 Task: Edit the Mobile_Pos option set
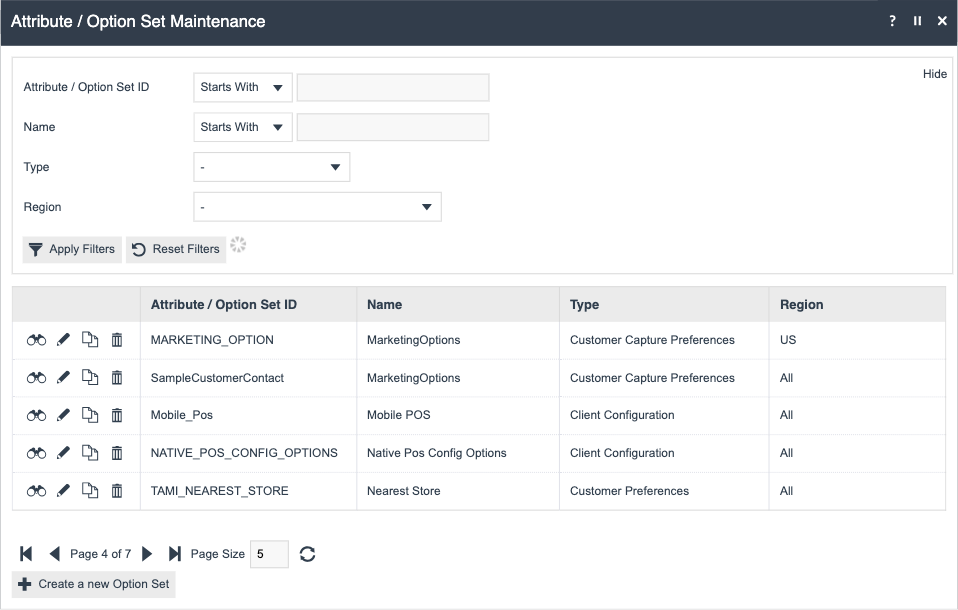click(x=63, y=415)
